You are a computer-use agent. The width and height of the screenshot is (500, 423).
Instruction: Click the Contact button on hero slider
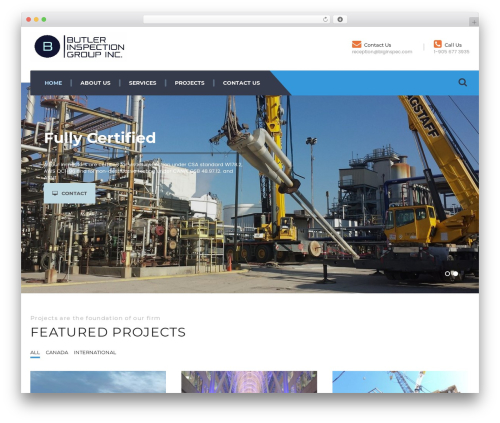point(70,193)
